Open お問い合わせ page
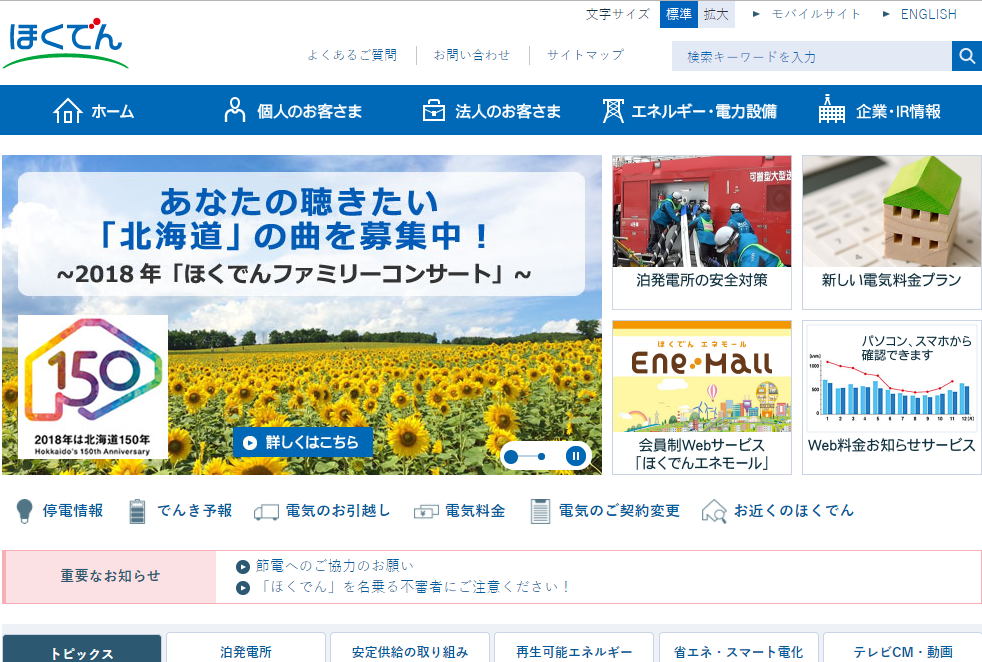 [472, 55]
